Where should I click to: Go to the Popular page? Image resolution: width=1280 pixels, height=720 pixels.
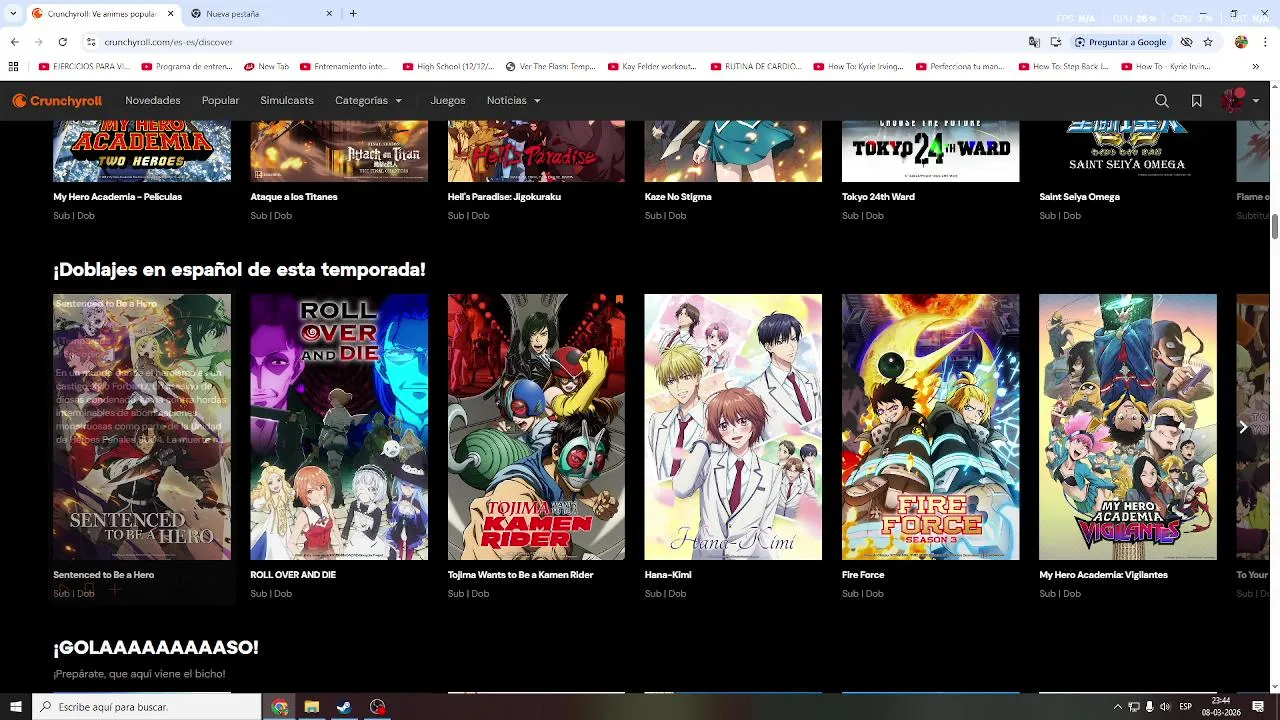220,101
